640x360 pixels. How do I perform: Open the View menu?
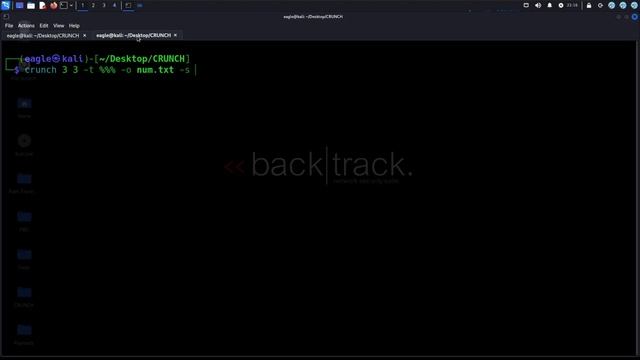coord(58,26)
